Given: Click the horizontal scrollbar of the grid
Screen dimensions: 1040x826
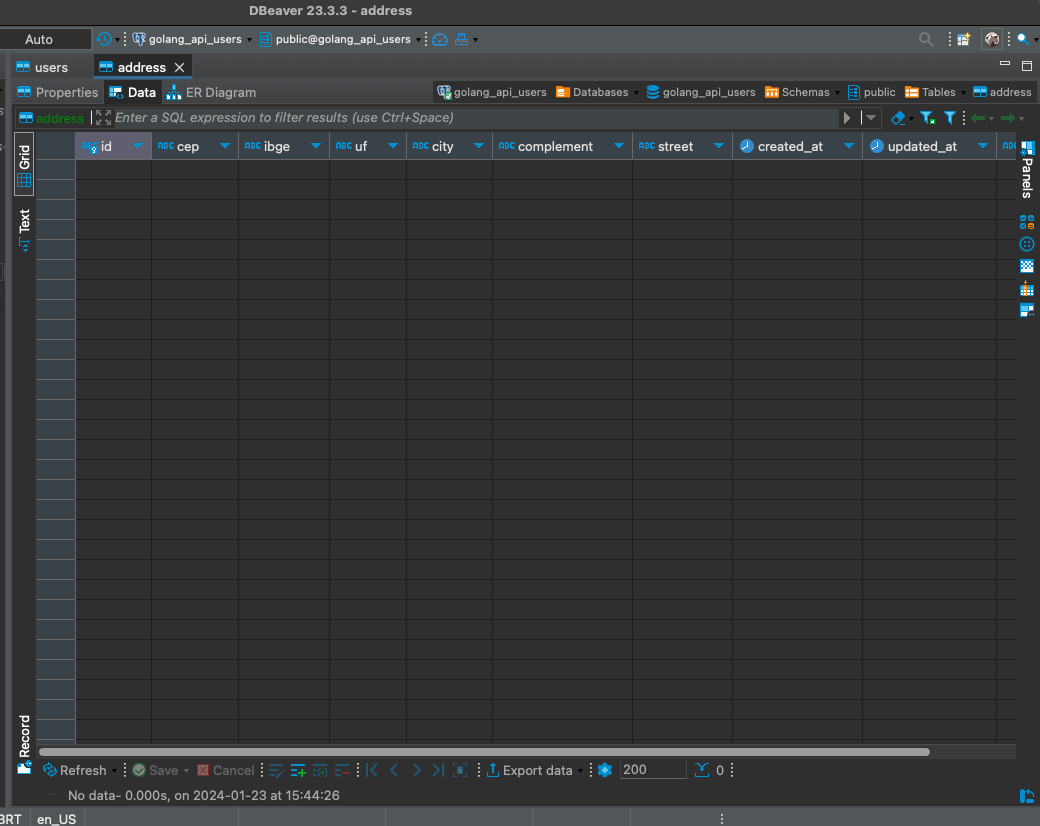Looking at the screenshot, I should coord(484,752).
